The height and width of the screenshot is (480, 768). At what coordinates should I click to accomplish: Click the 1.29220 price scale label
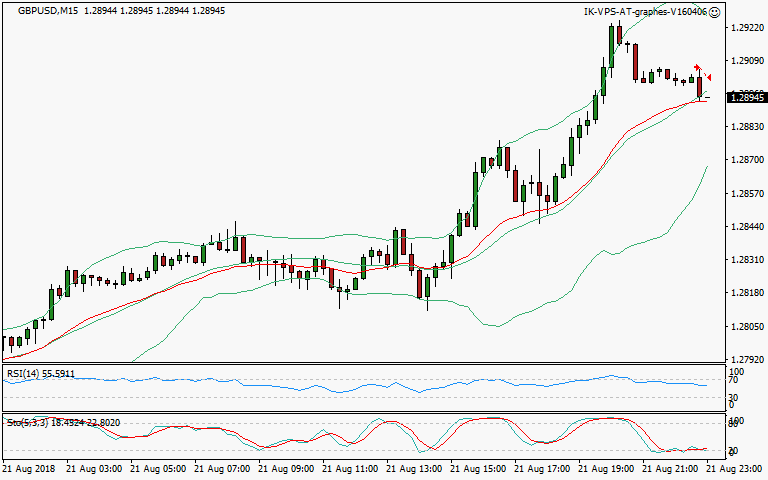[747, 28]
